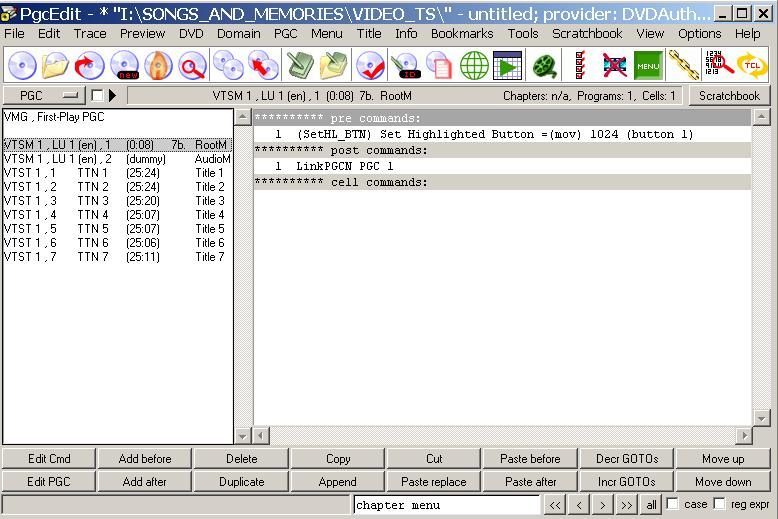Open the PGC dropdown selector
Image resolution: width=778 pixels, height=519 pixels.
(x=44, y=95)
